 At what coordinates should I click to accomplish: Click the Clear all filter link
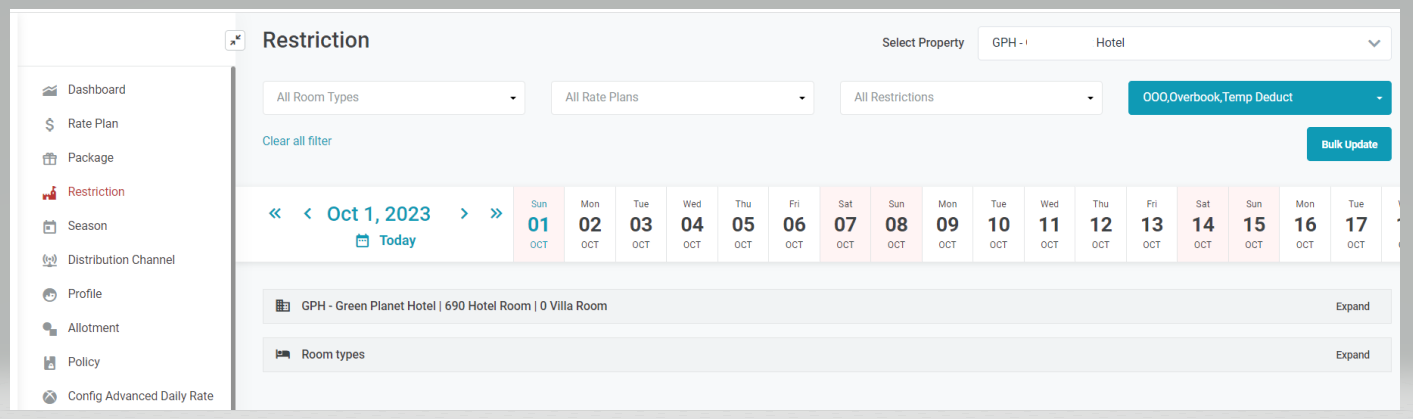click(297, 141)
